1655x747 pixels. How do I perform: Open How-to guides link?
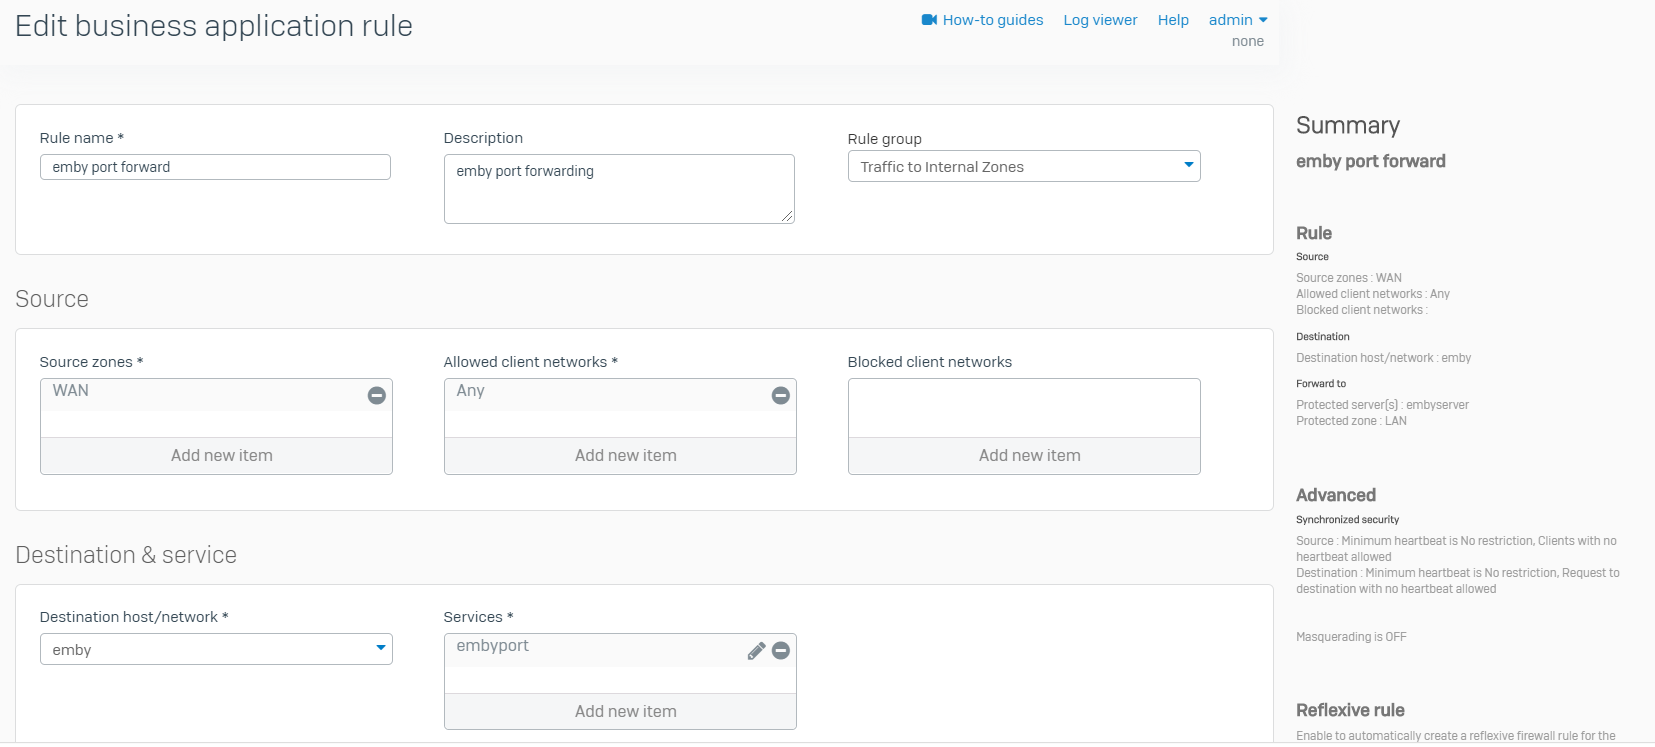[x=992, y=20]
